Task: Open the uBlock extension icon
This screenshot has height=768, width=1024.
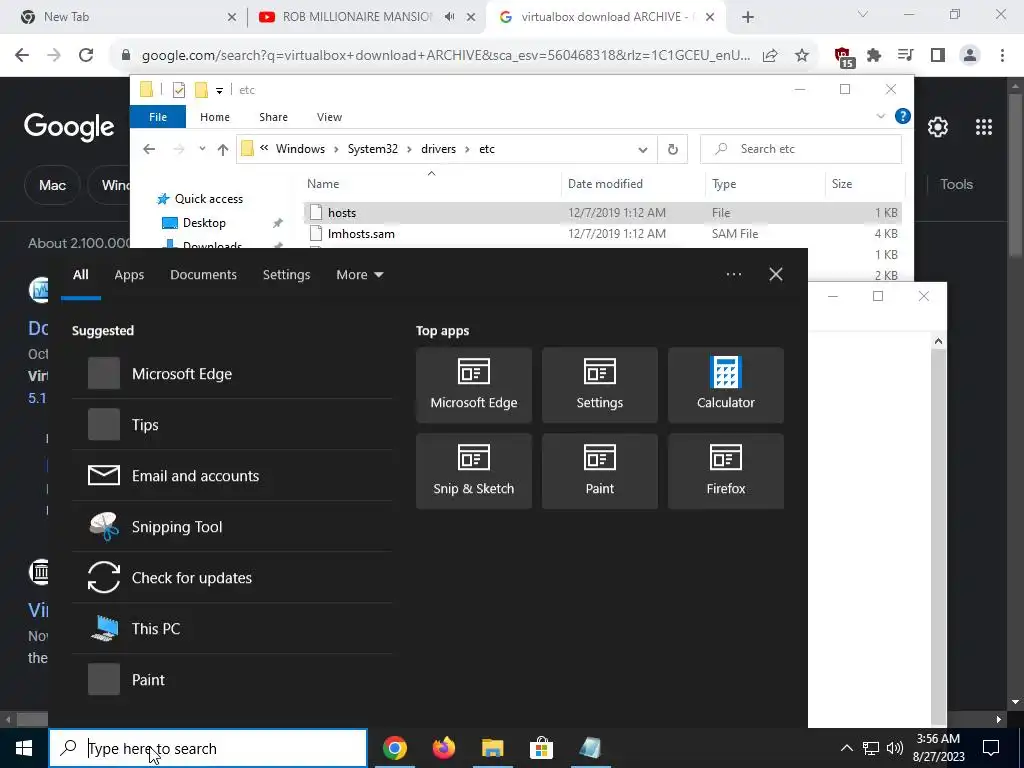Action: coord(843,56)
